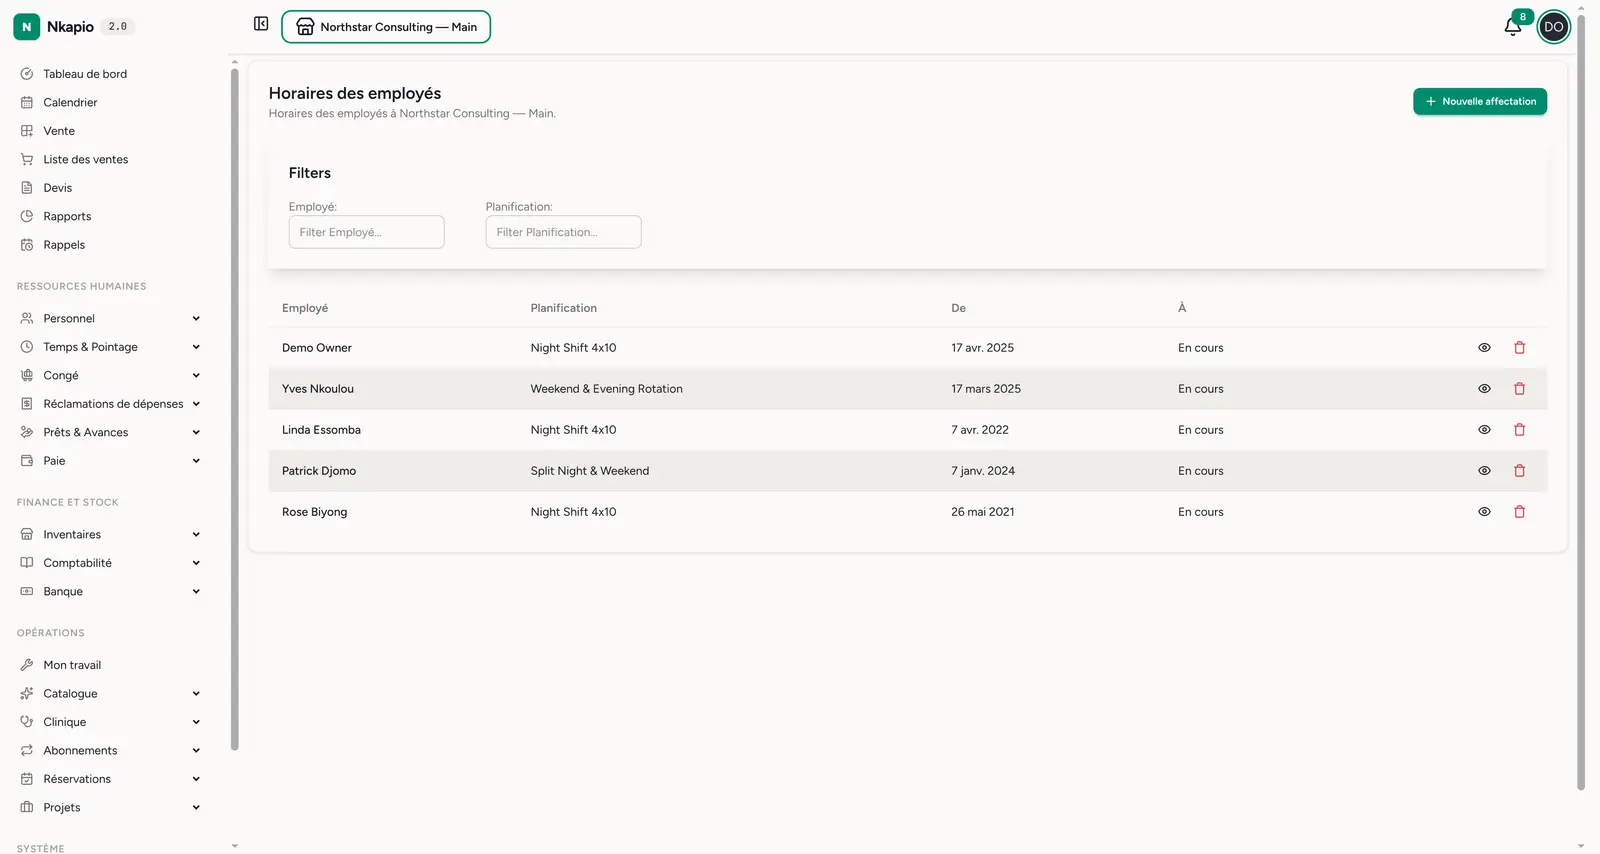The height and width of the screenshot is (854, 1600).
Task: Expand the Congé submenu chevron
Action: pos(196,376)
